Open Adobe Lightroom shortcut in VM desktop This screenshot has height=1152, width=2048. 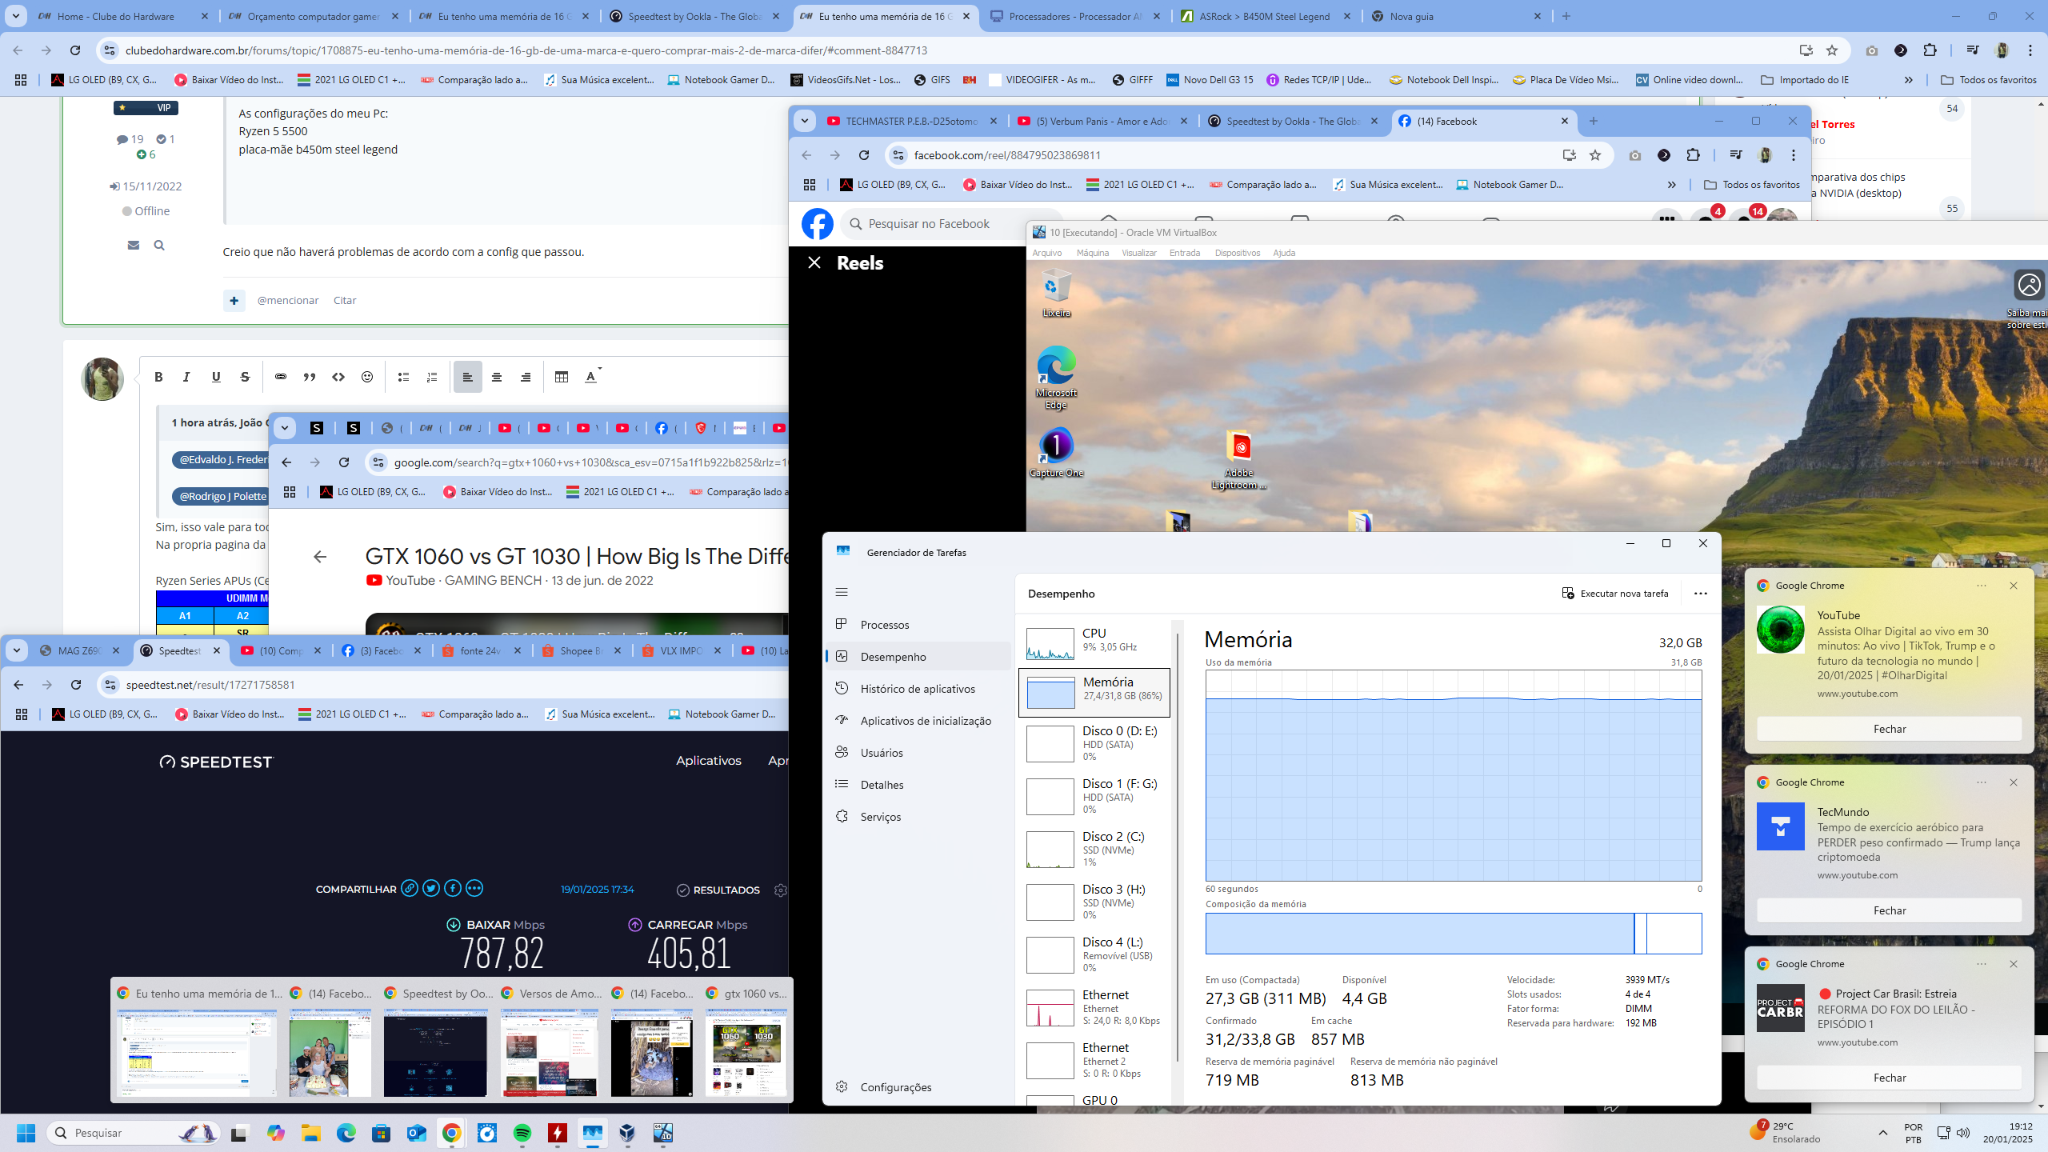click(1239, 461)
